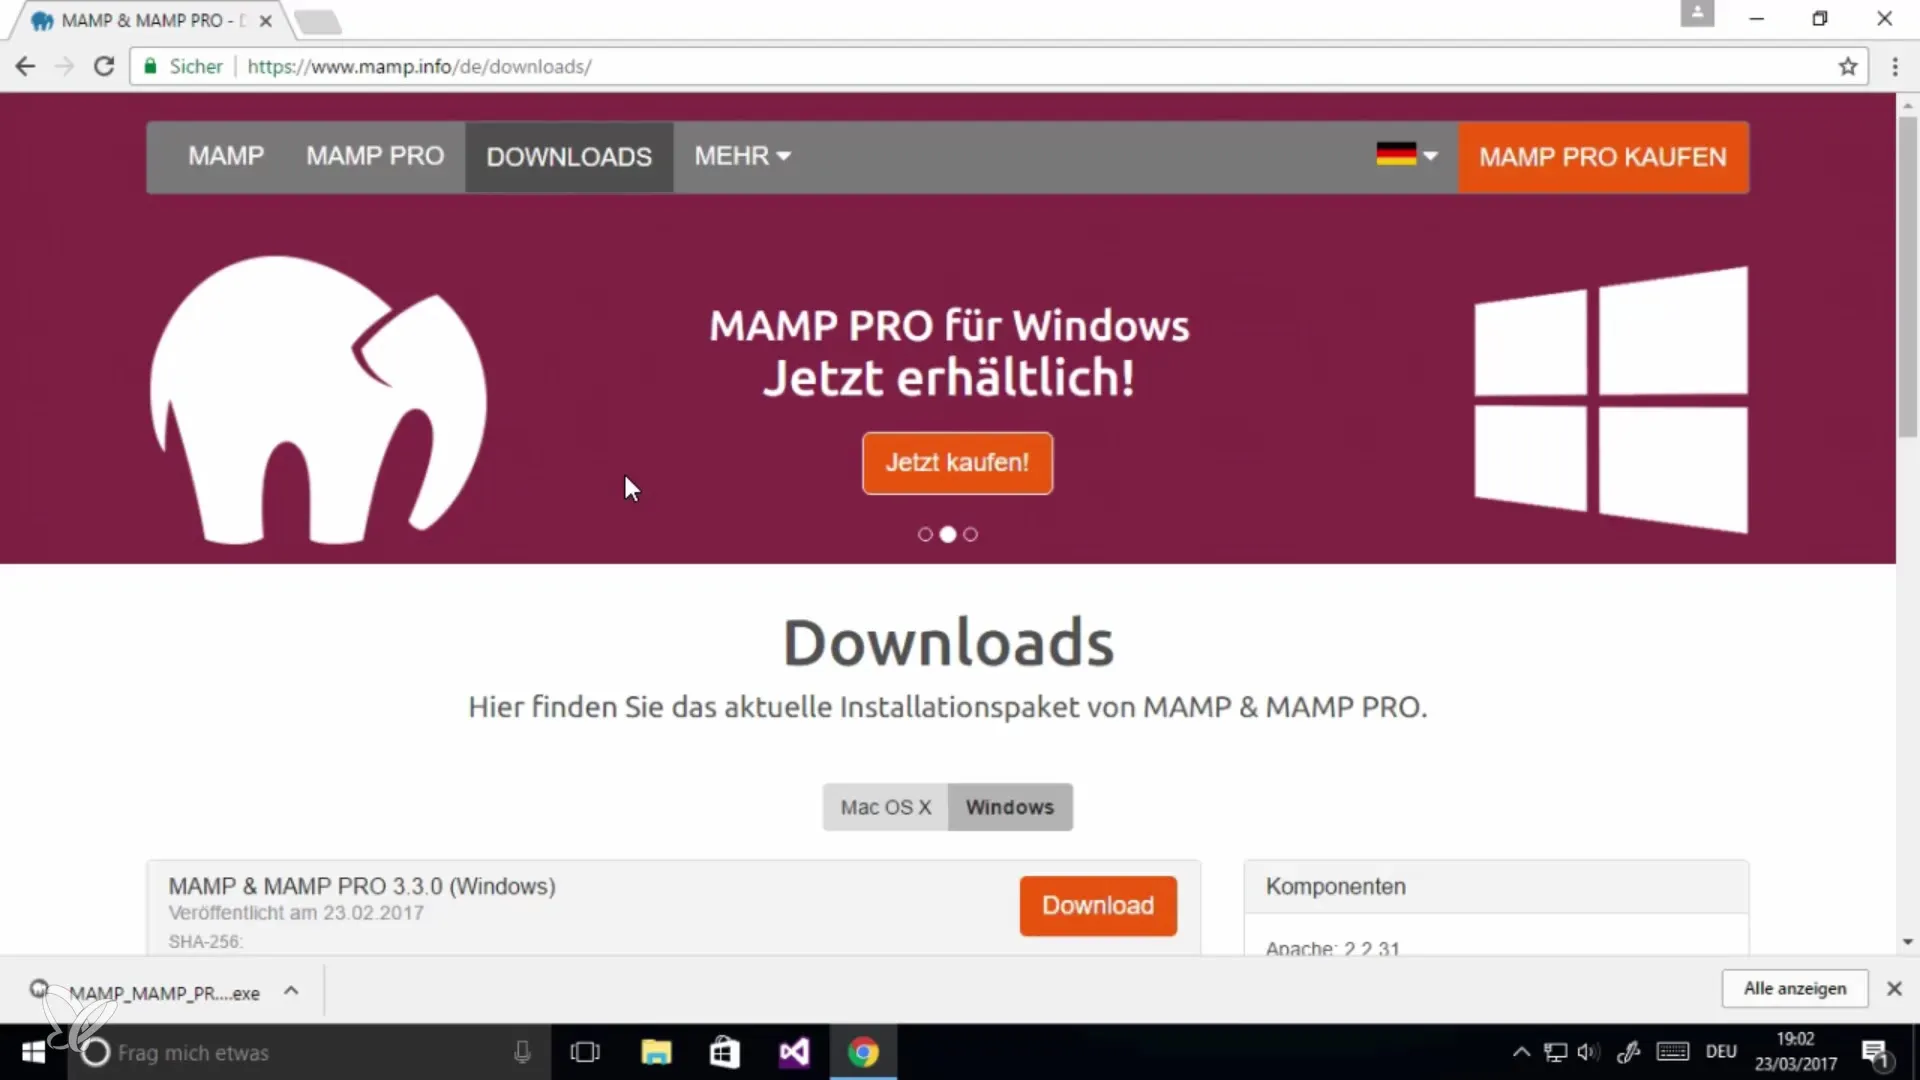The image size is (1920, 1080).
Task: Switch to the Mac OS X downloads tab
Action: tap(885, 807)
